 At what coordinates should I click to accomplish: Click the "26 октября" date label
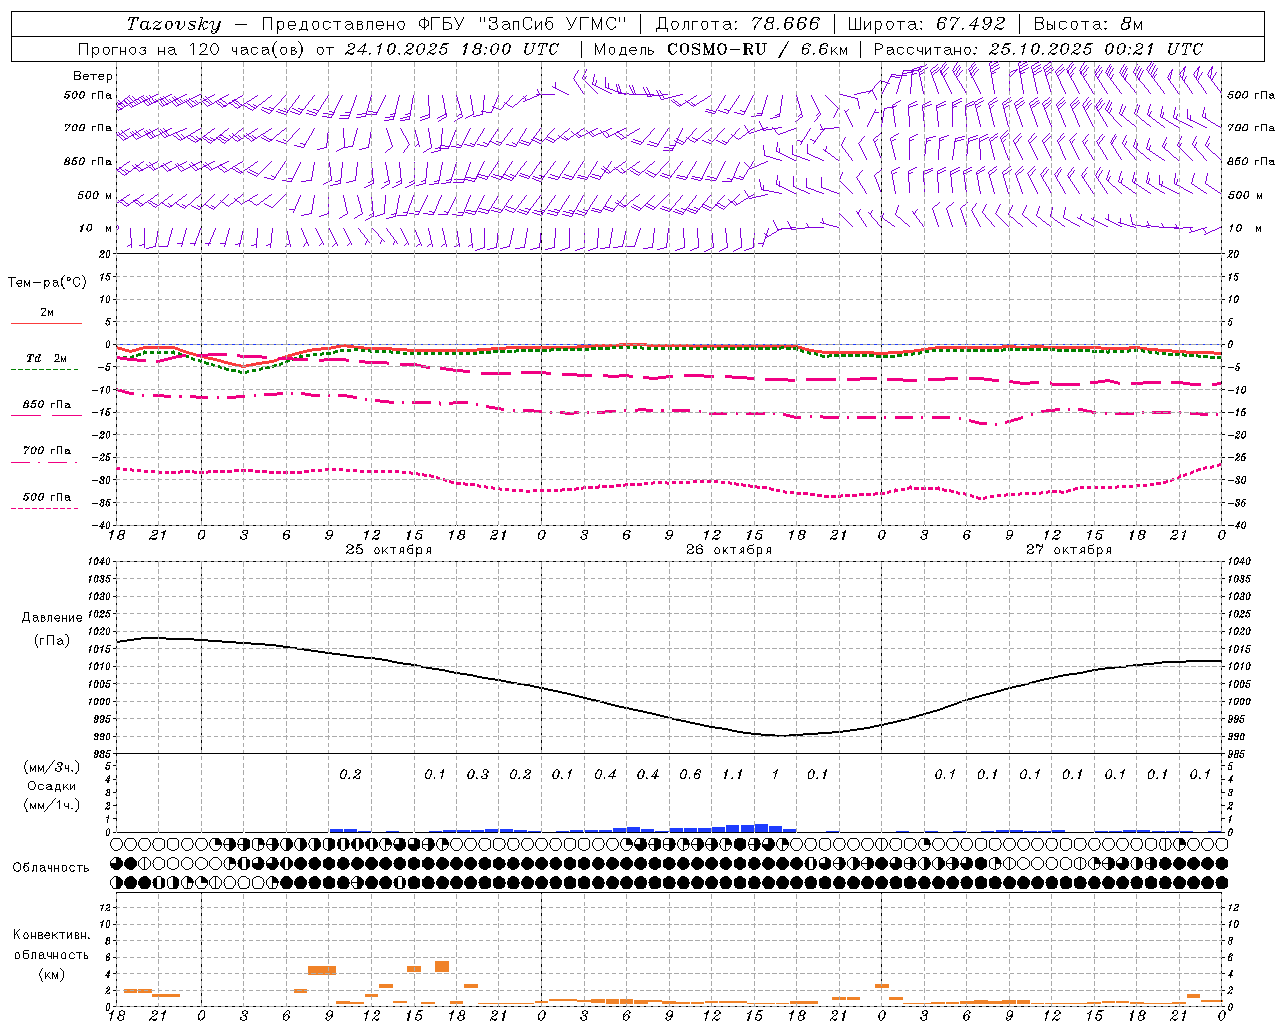[729, 550]
